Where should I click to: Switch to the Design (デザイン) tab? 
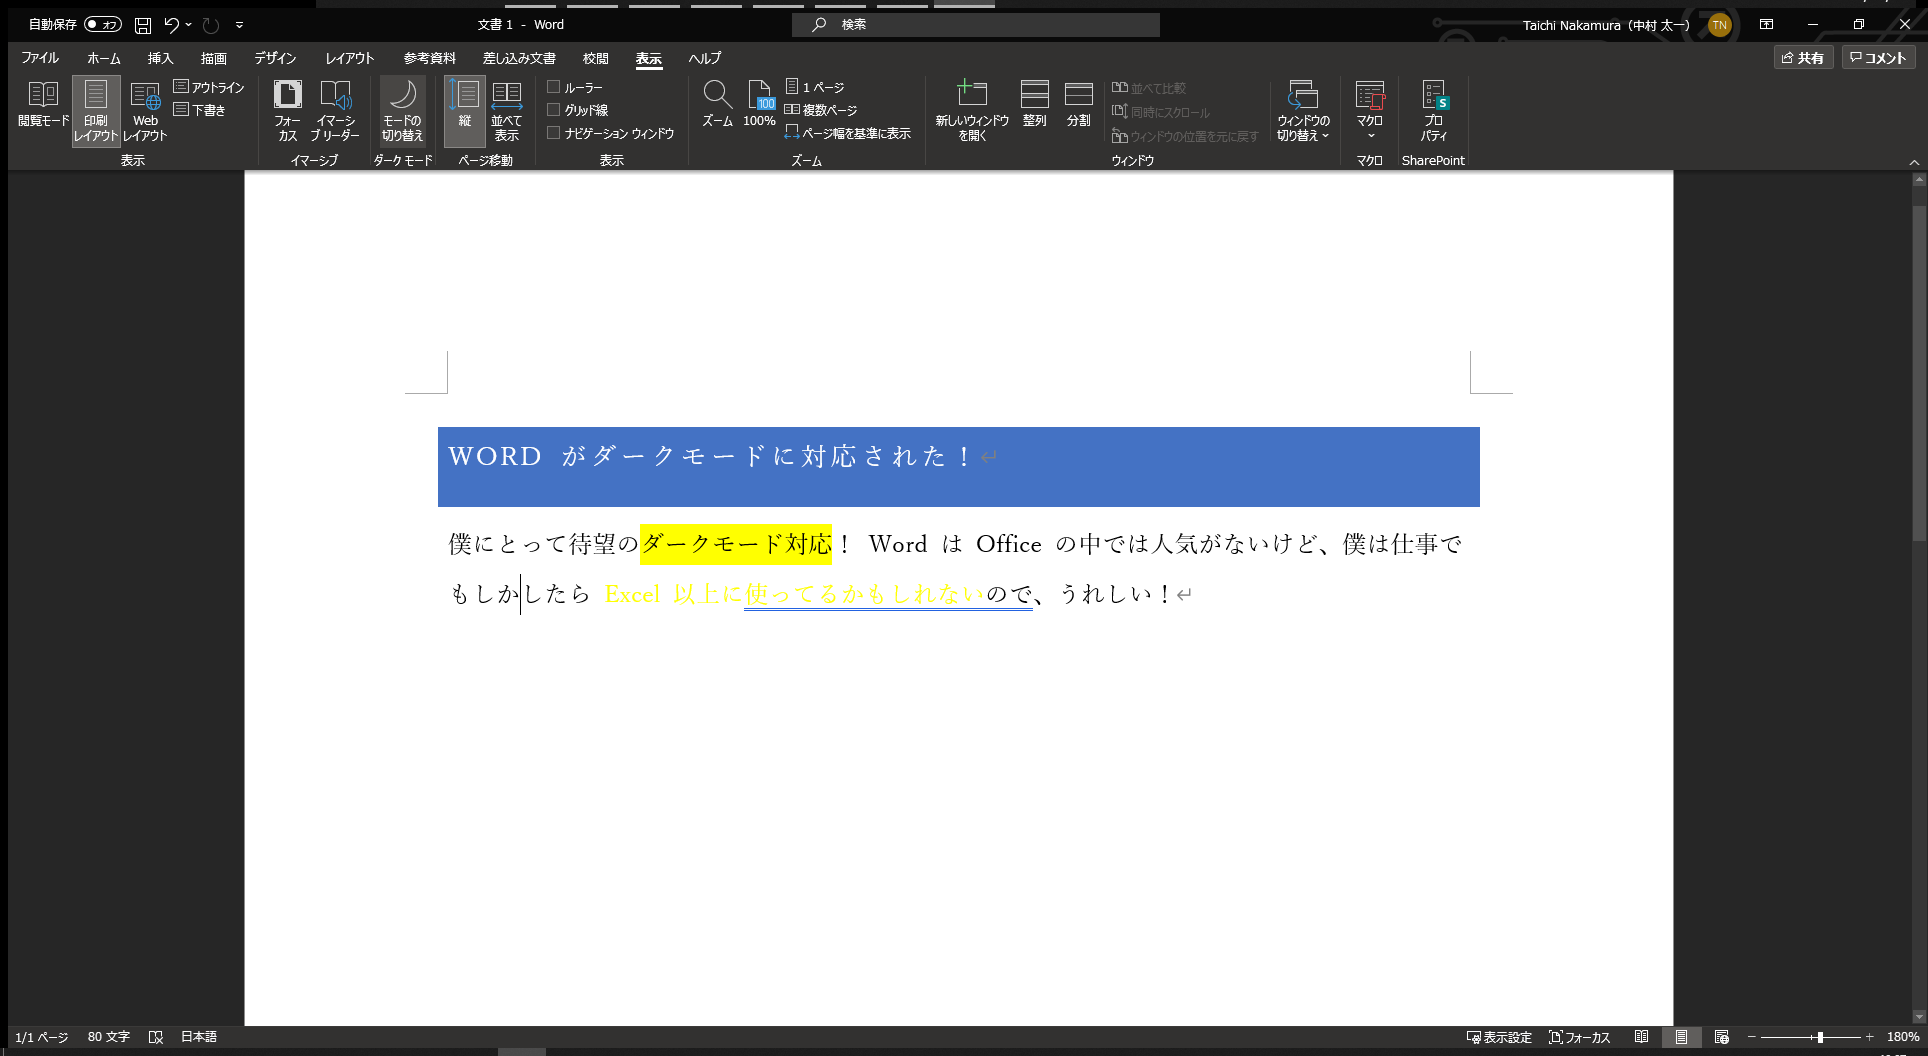pos(275,58)
